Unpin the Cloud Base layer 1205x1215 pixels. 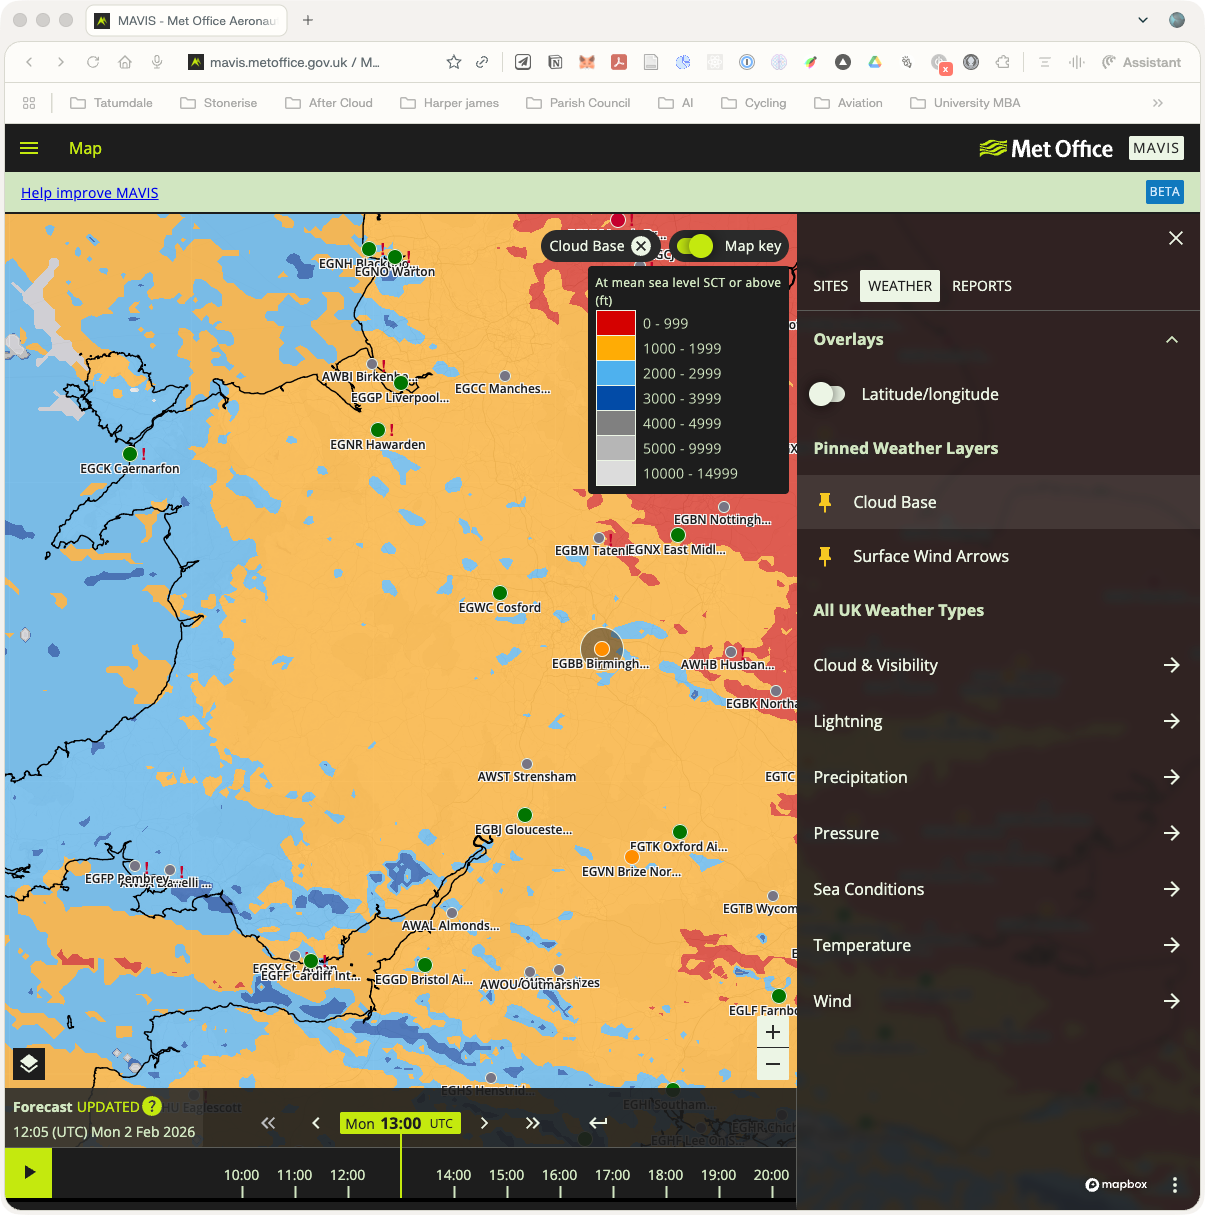[x=825, y=502]
